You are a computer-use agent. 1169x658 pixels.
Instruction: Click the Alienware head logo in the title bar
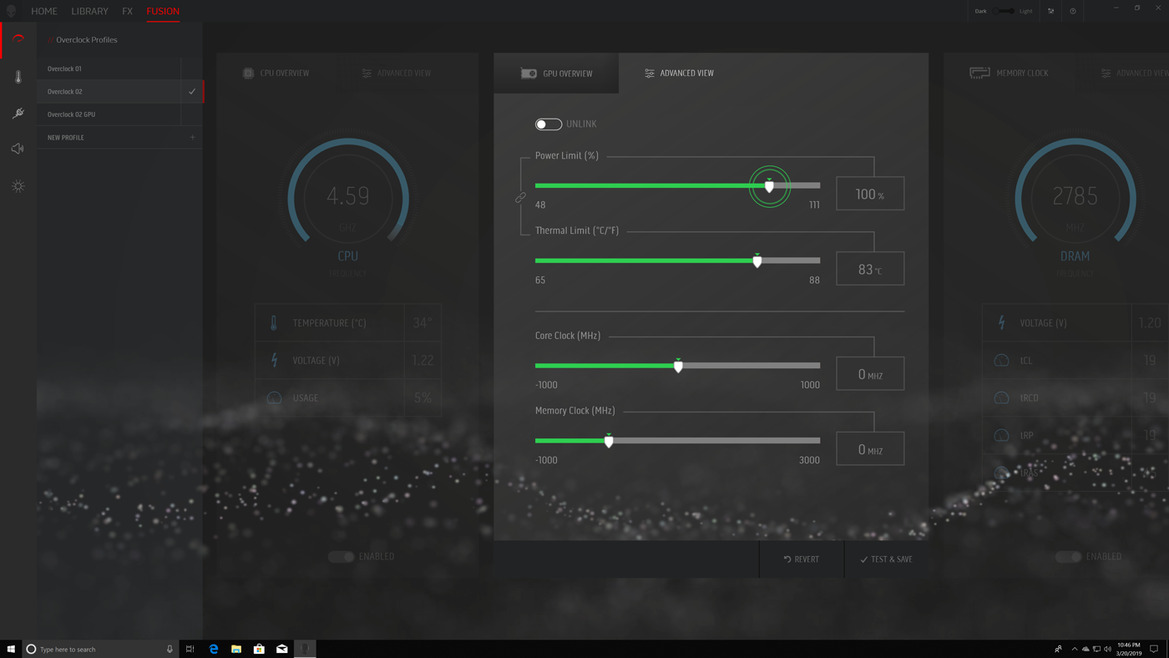pyautogui.click(x=11, y=11)
